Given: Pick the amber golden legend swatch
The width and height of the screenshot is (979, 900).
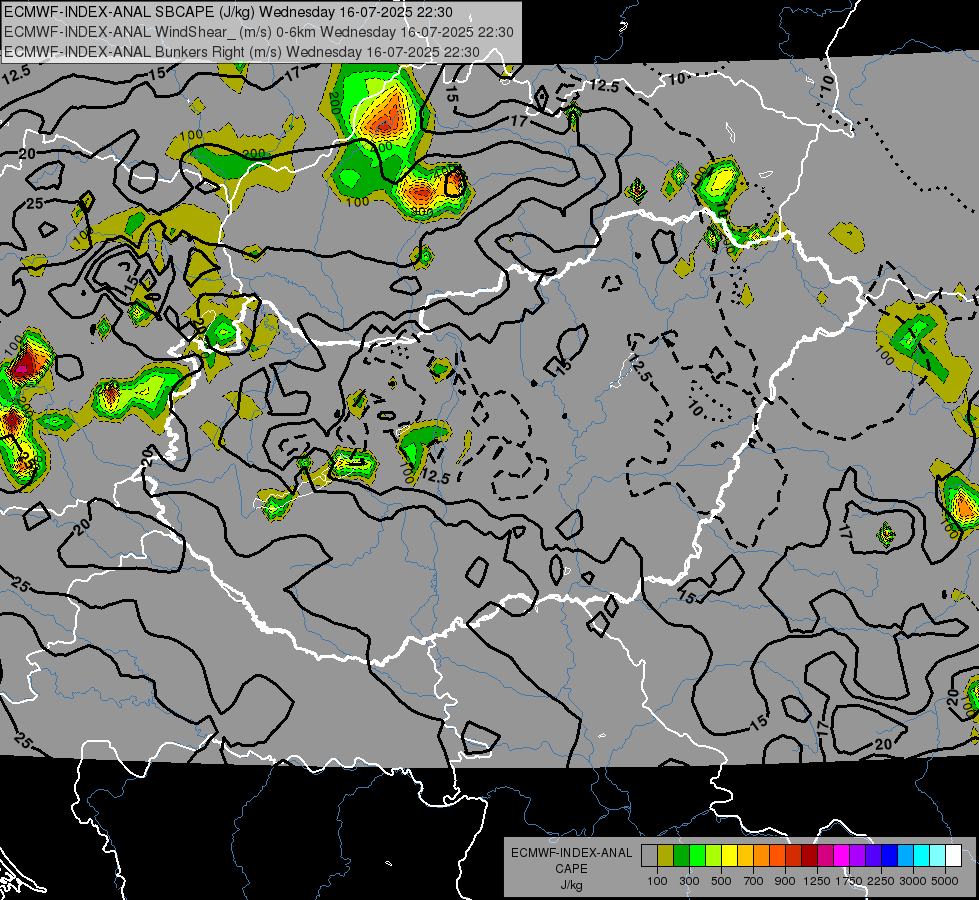Looking at the screenshot, I should [745, 855].
